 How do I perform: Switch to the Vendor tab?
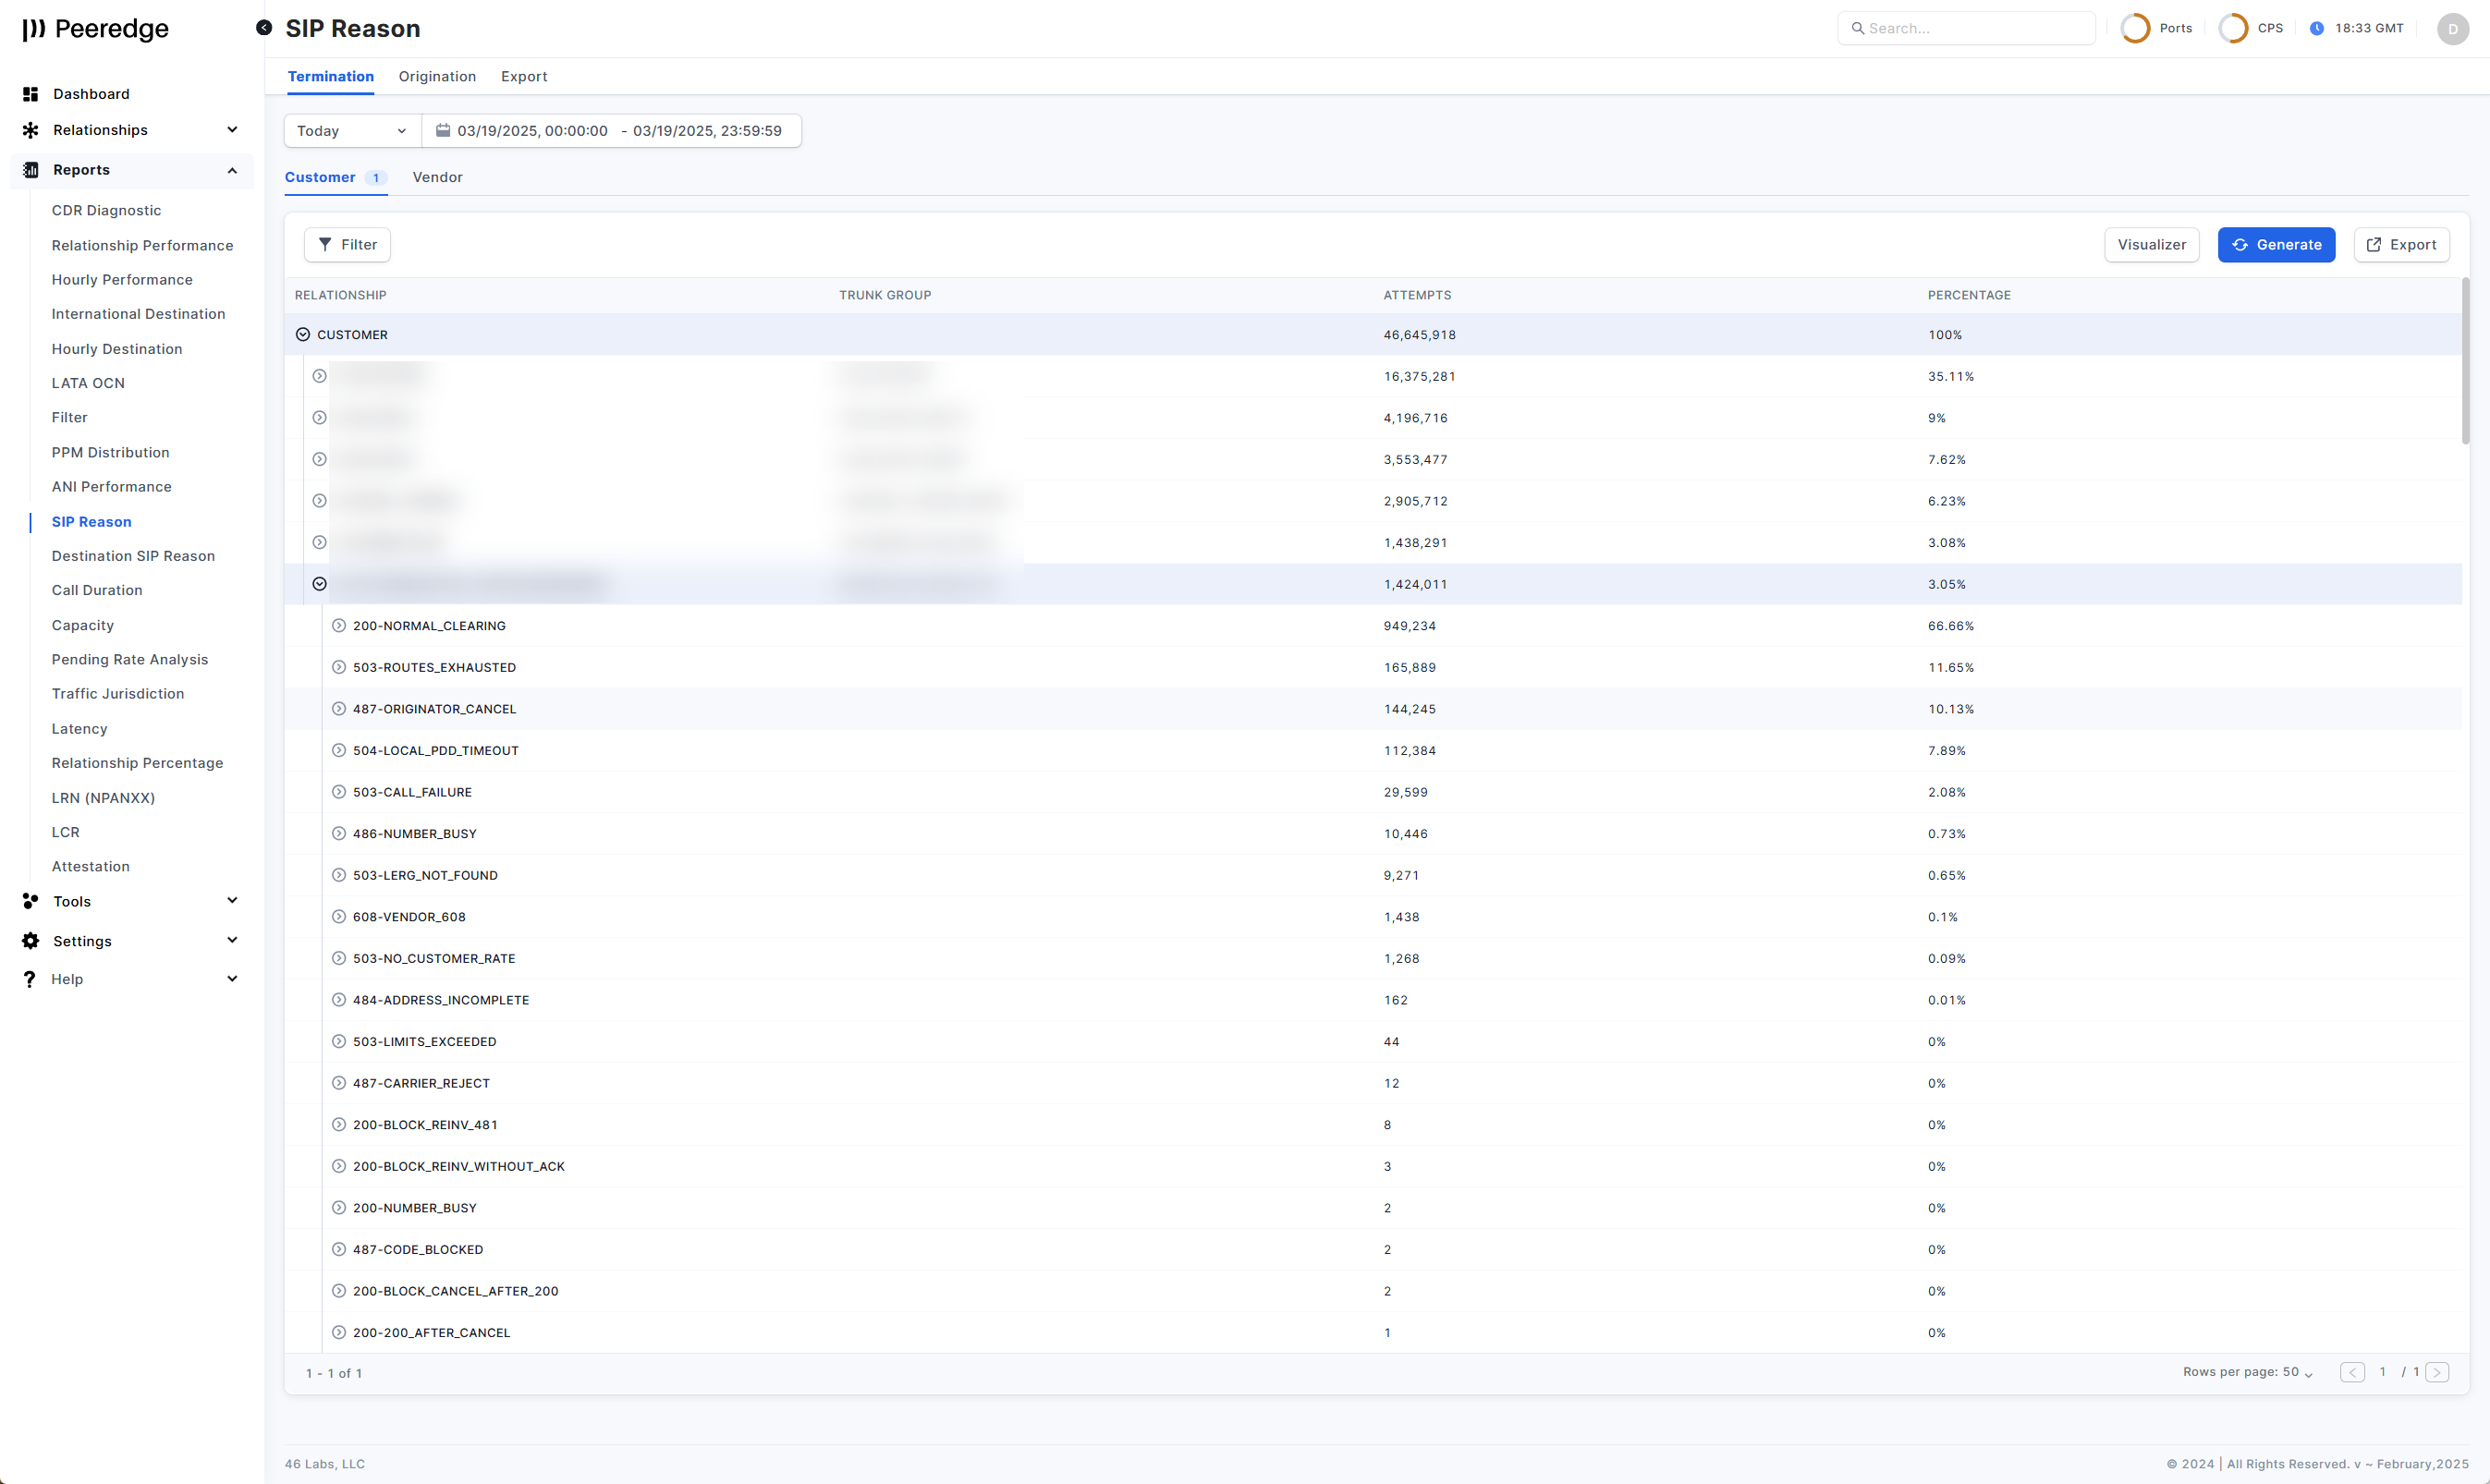tap(437, 177)
